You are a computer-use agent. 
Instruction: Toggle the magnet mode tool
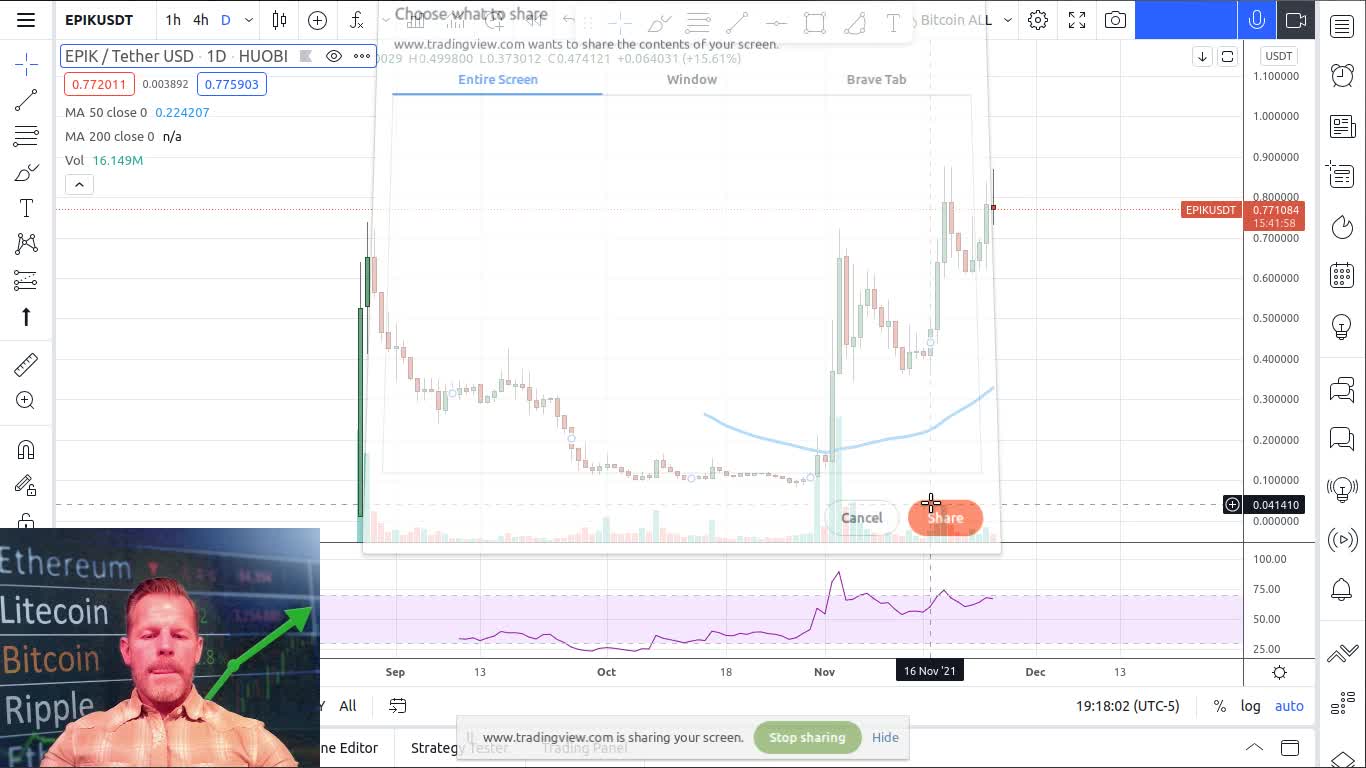point(26,449)
